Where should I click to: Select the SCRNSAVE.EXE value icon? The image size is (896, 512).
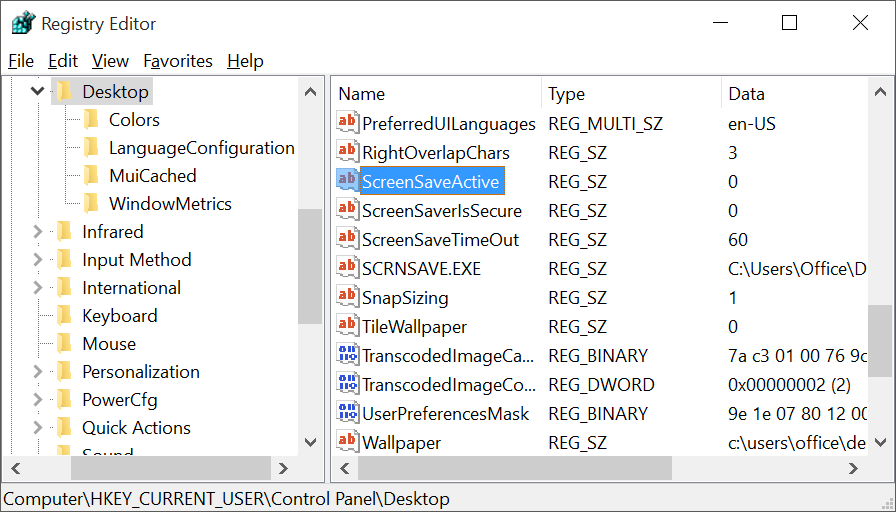pos(347,267)
